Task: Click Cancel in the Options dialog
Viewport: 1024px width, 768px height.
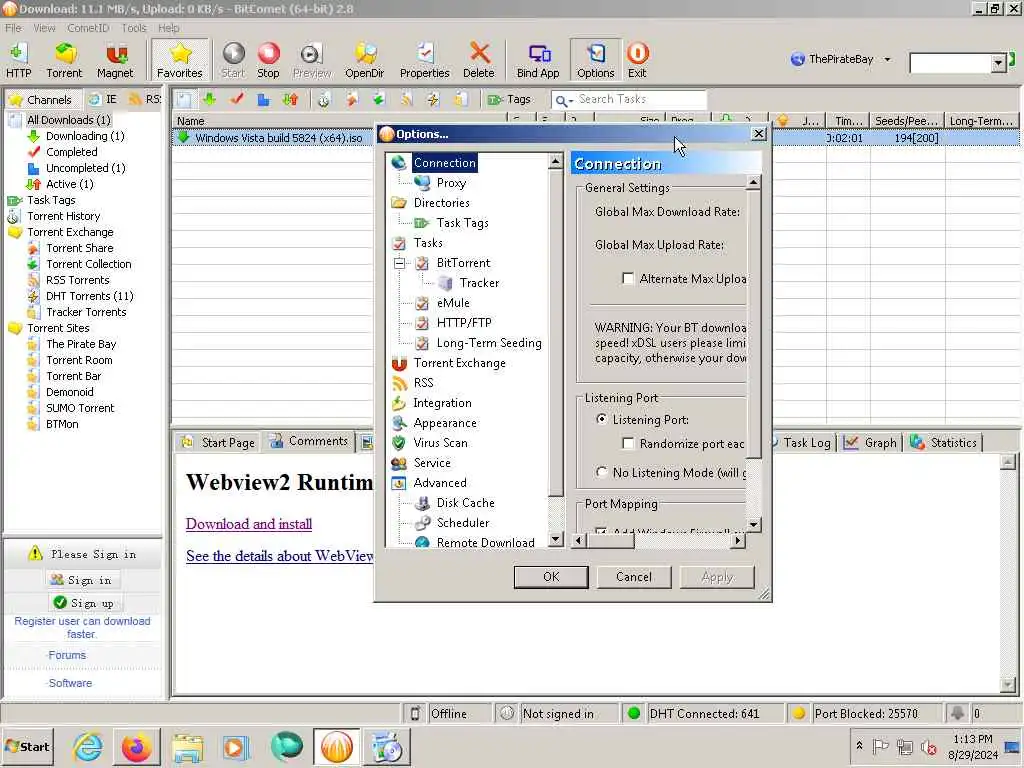Action: click(633, 577)
